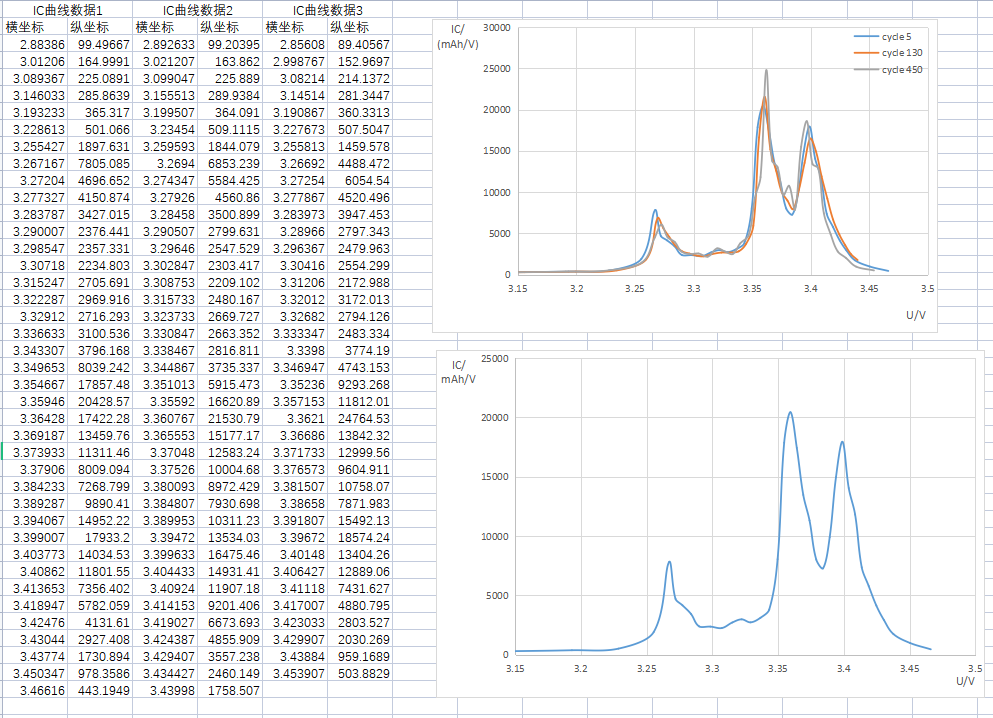993x718 pixels.
Task: Select the IC曲线数据2 header cell
Action: pos(198,10)
